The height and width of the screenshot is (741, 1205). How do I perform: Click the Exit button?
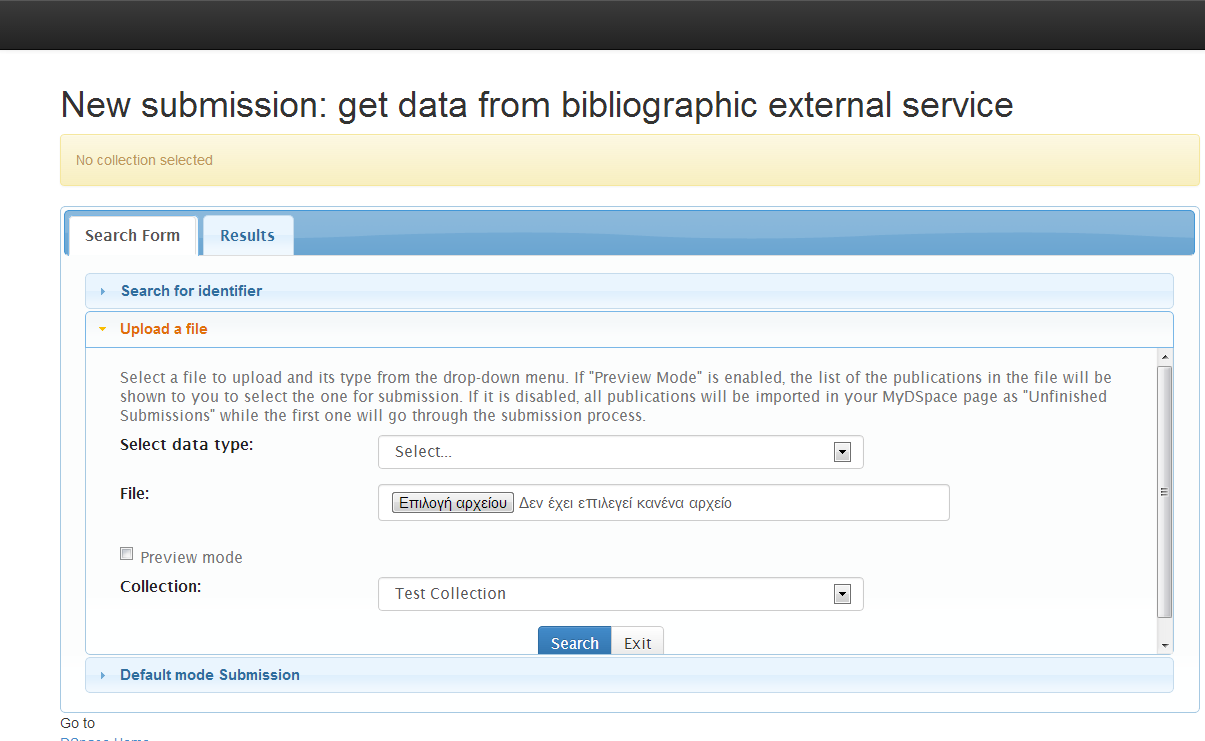[637, 642]
